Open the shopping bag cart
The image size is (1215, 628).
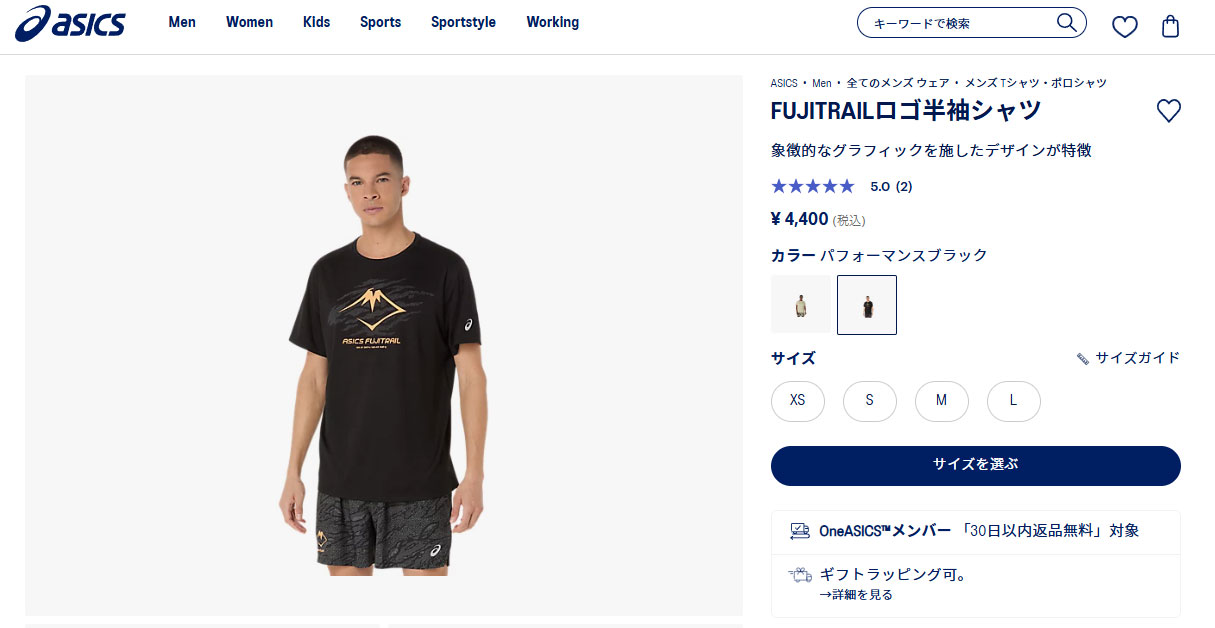coord(1170,26)
